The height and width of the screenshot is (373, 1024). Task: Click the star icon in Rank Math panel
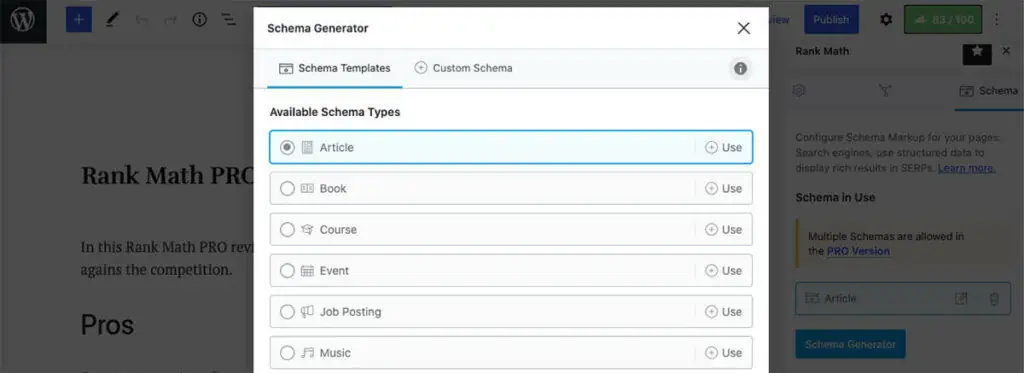977,51
